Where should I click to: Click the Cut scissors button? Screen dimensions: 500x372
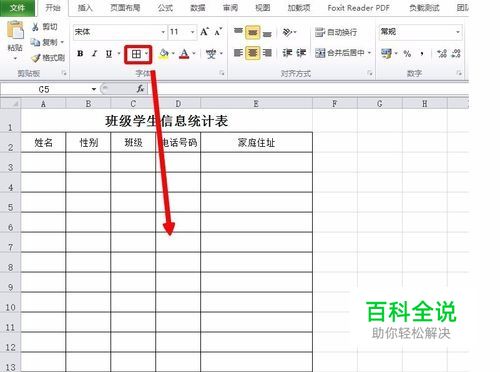click(44, 27)
